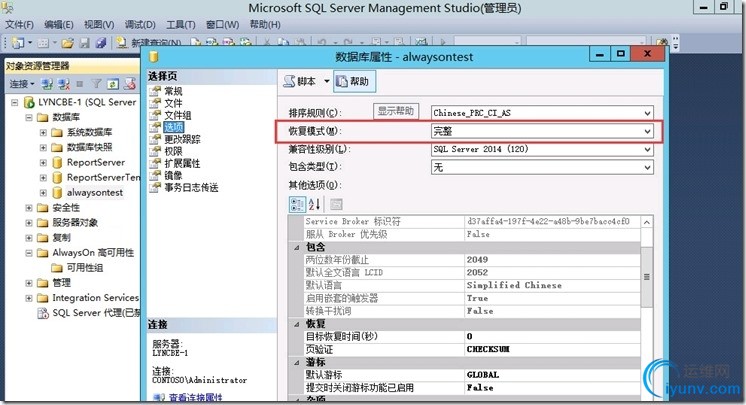This screenshot has width=746, height=405.
Task: Select the 权限 page
Action: click(x=173, y=151)
